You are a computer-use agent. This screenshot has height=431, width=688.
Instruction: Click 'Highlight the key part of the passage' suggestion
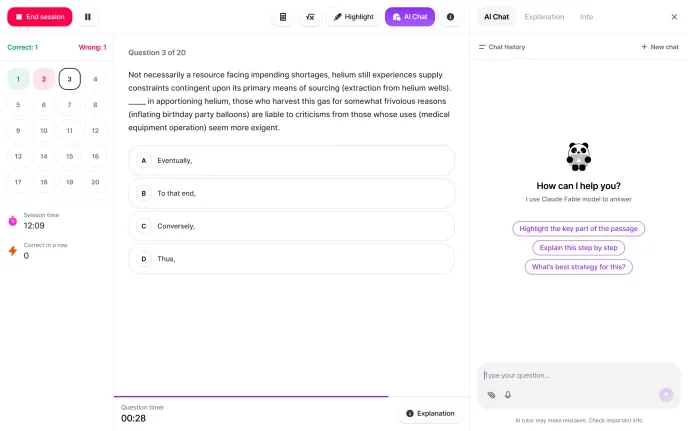[x=578, y=229]
